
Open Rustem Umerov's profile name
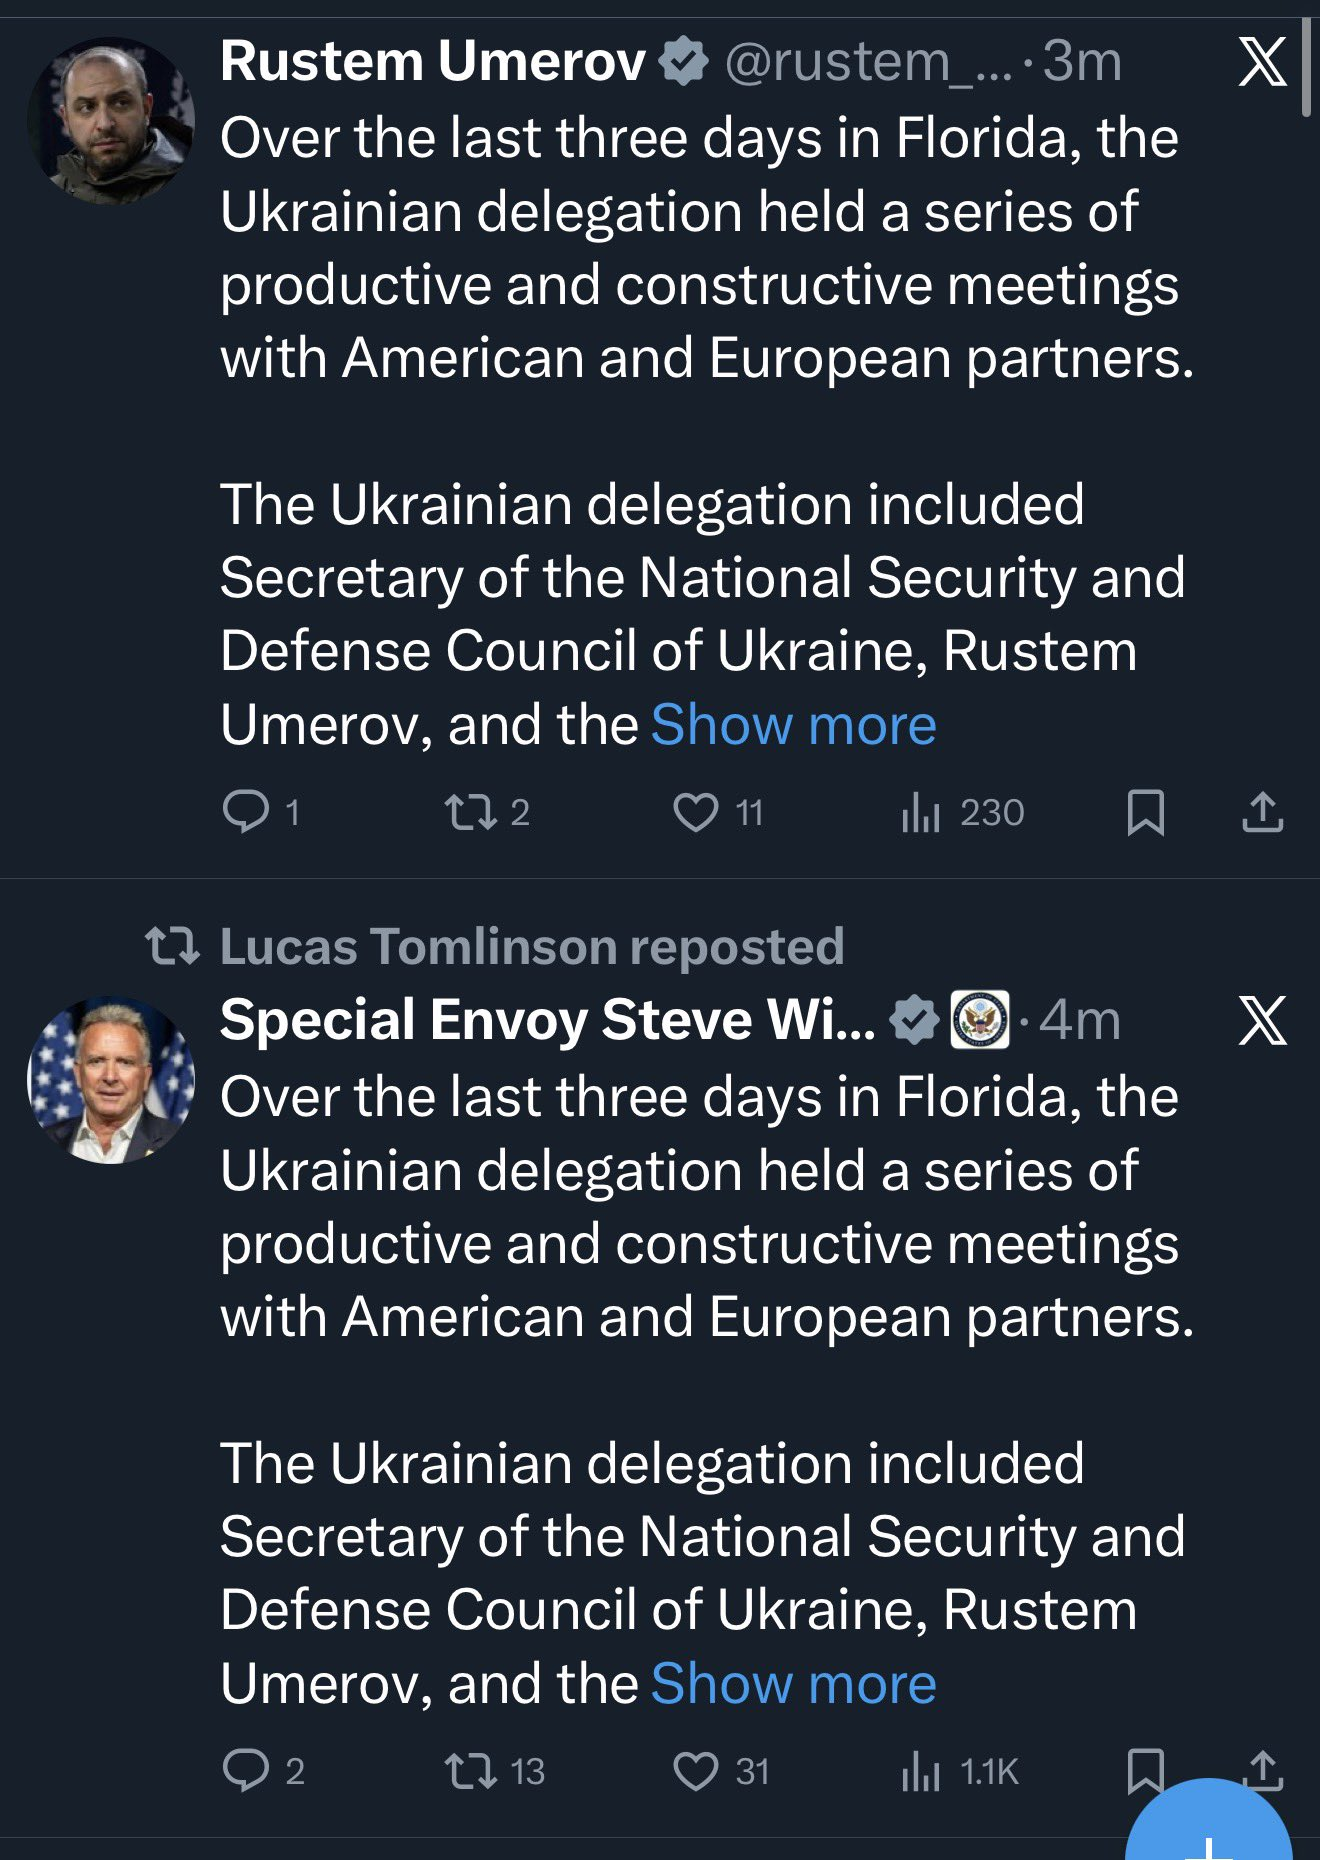(432, 62)
